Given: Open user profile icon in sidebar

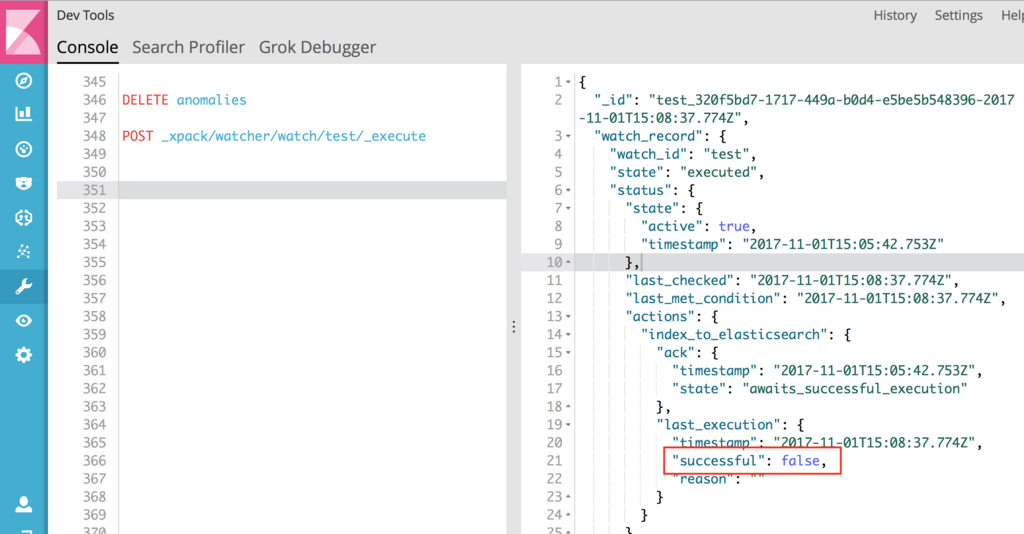Looking at the screenshot, I should pyautogui.click(x=24, y=504).
